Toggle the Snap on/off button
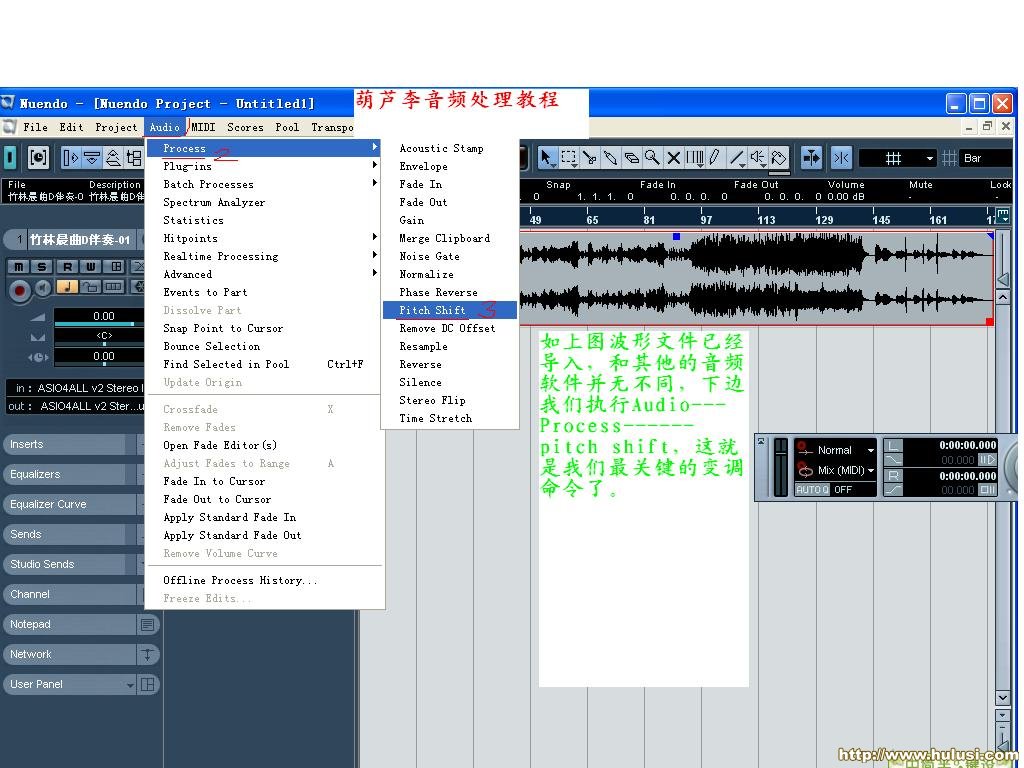This screenshot has width=1024, height=768. click(841, 157)
